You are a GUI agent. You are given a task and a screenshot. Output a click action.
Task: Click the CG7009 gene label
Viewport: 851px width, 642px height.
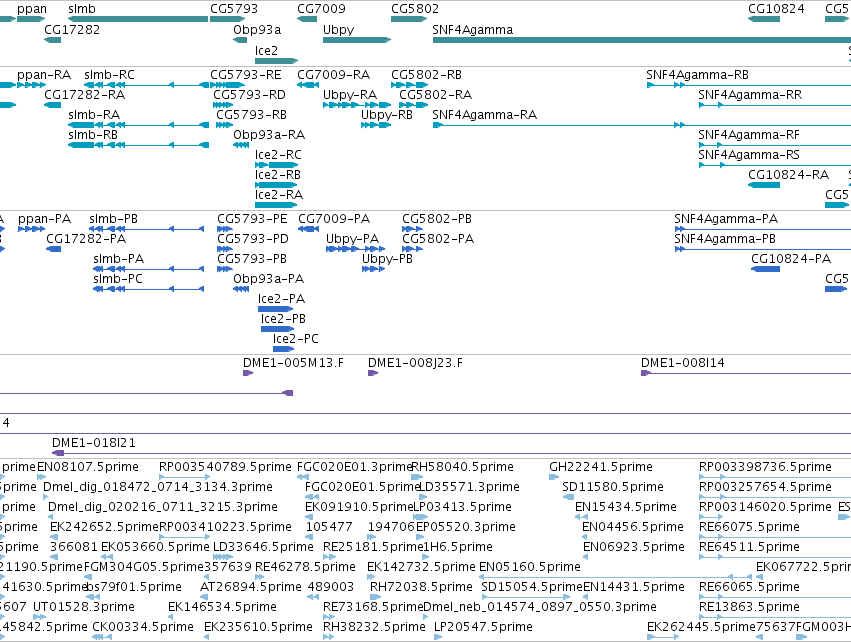pyautogui.click(x=321, y=9)
